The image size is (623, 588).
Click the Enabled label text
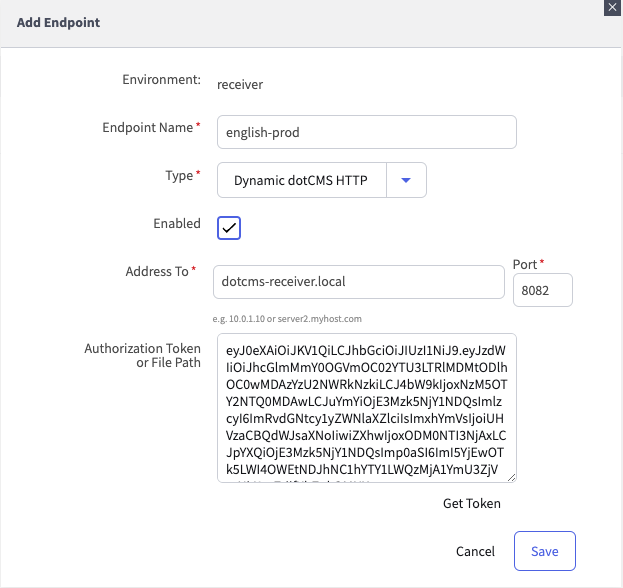[177, 224]
